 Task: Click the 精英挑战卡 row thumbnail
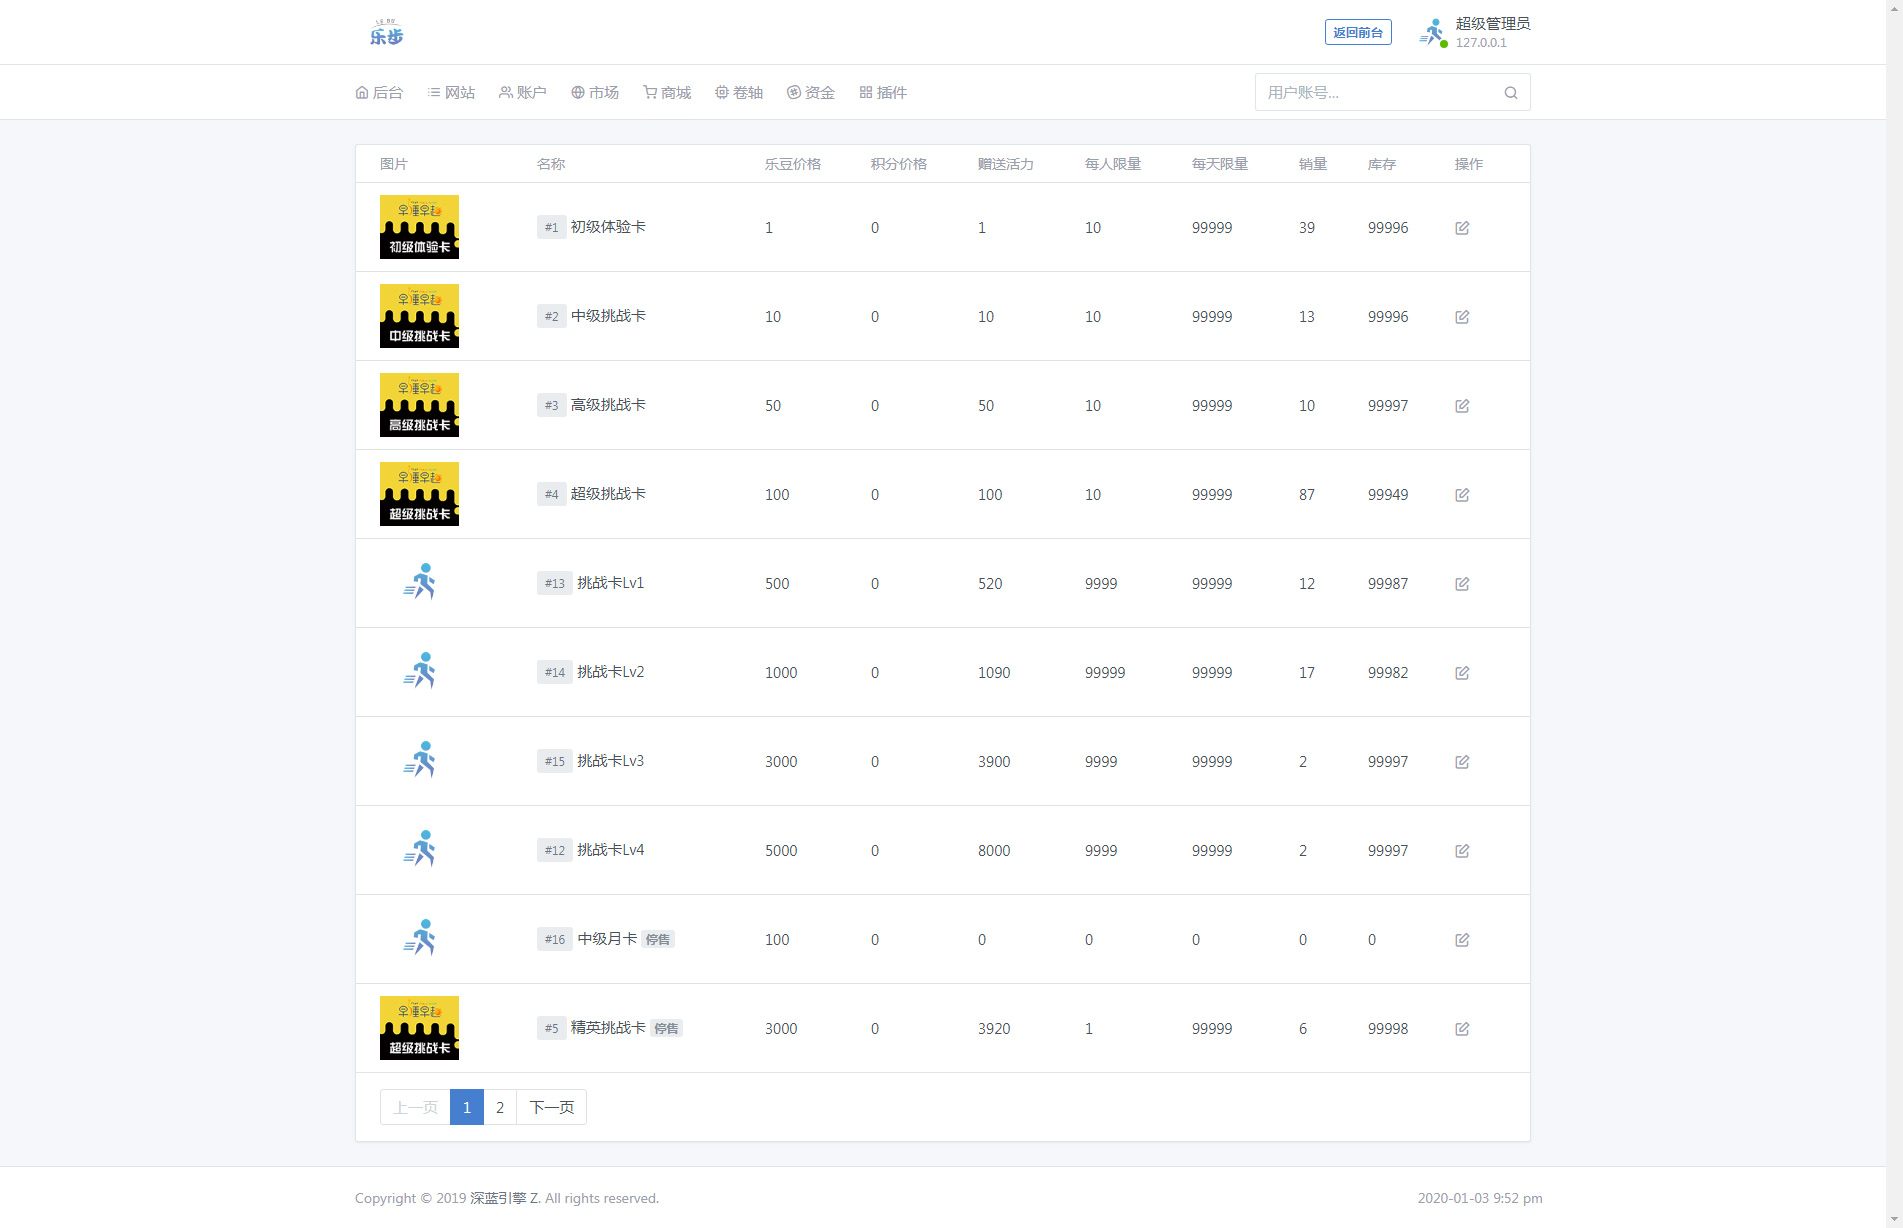419,1028
